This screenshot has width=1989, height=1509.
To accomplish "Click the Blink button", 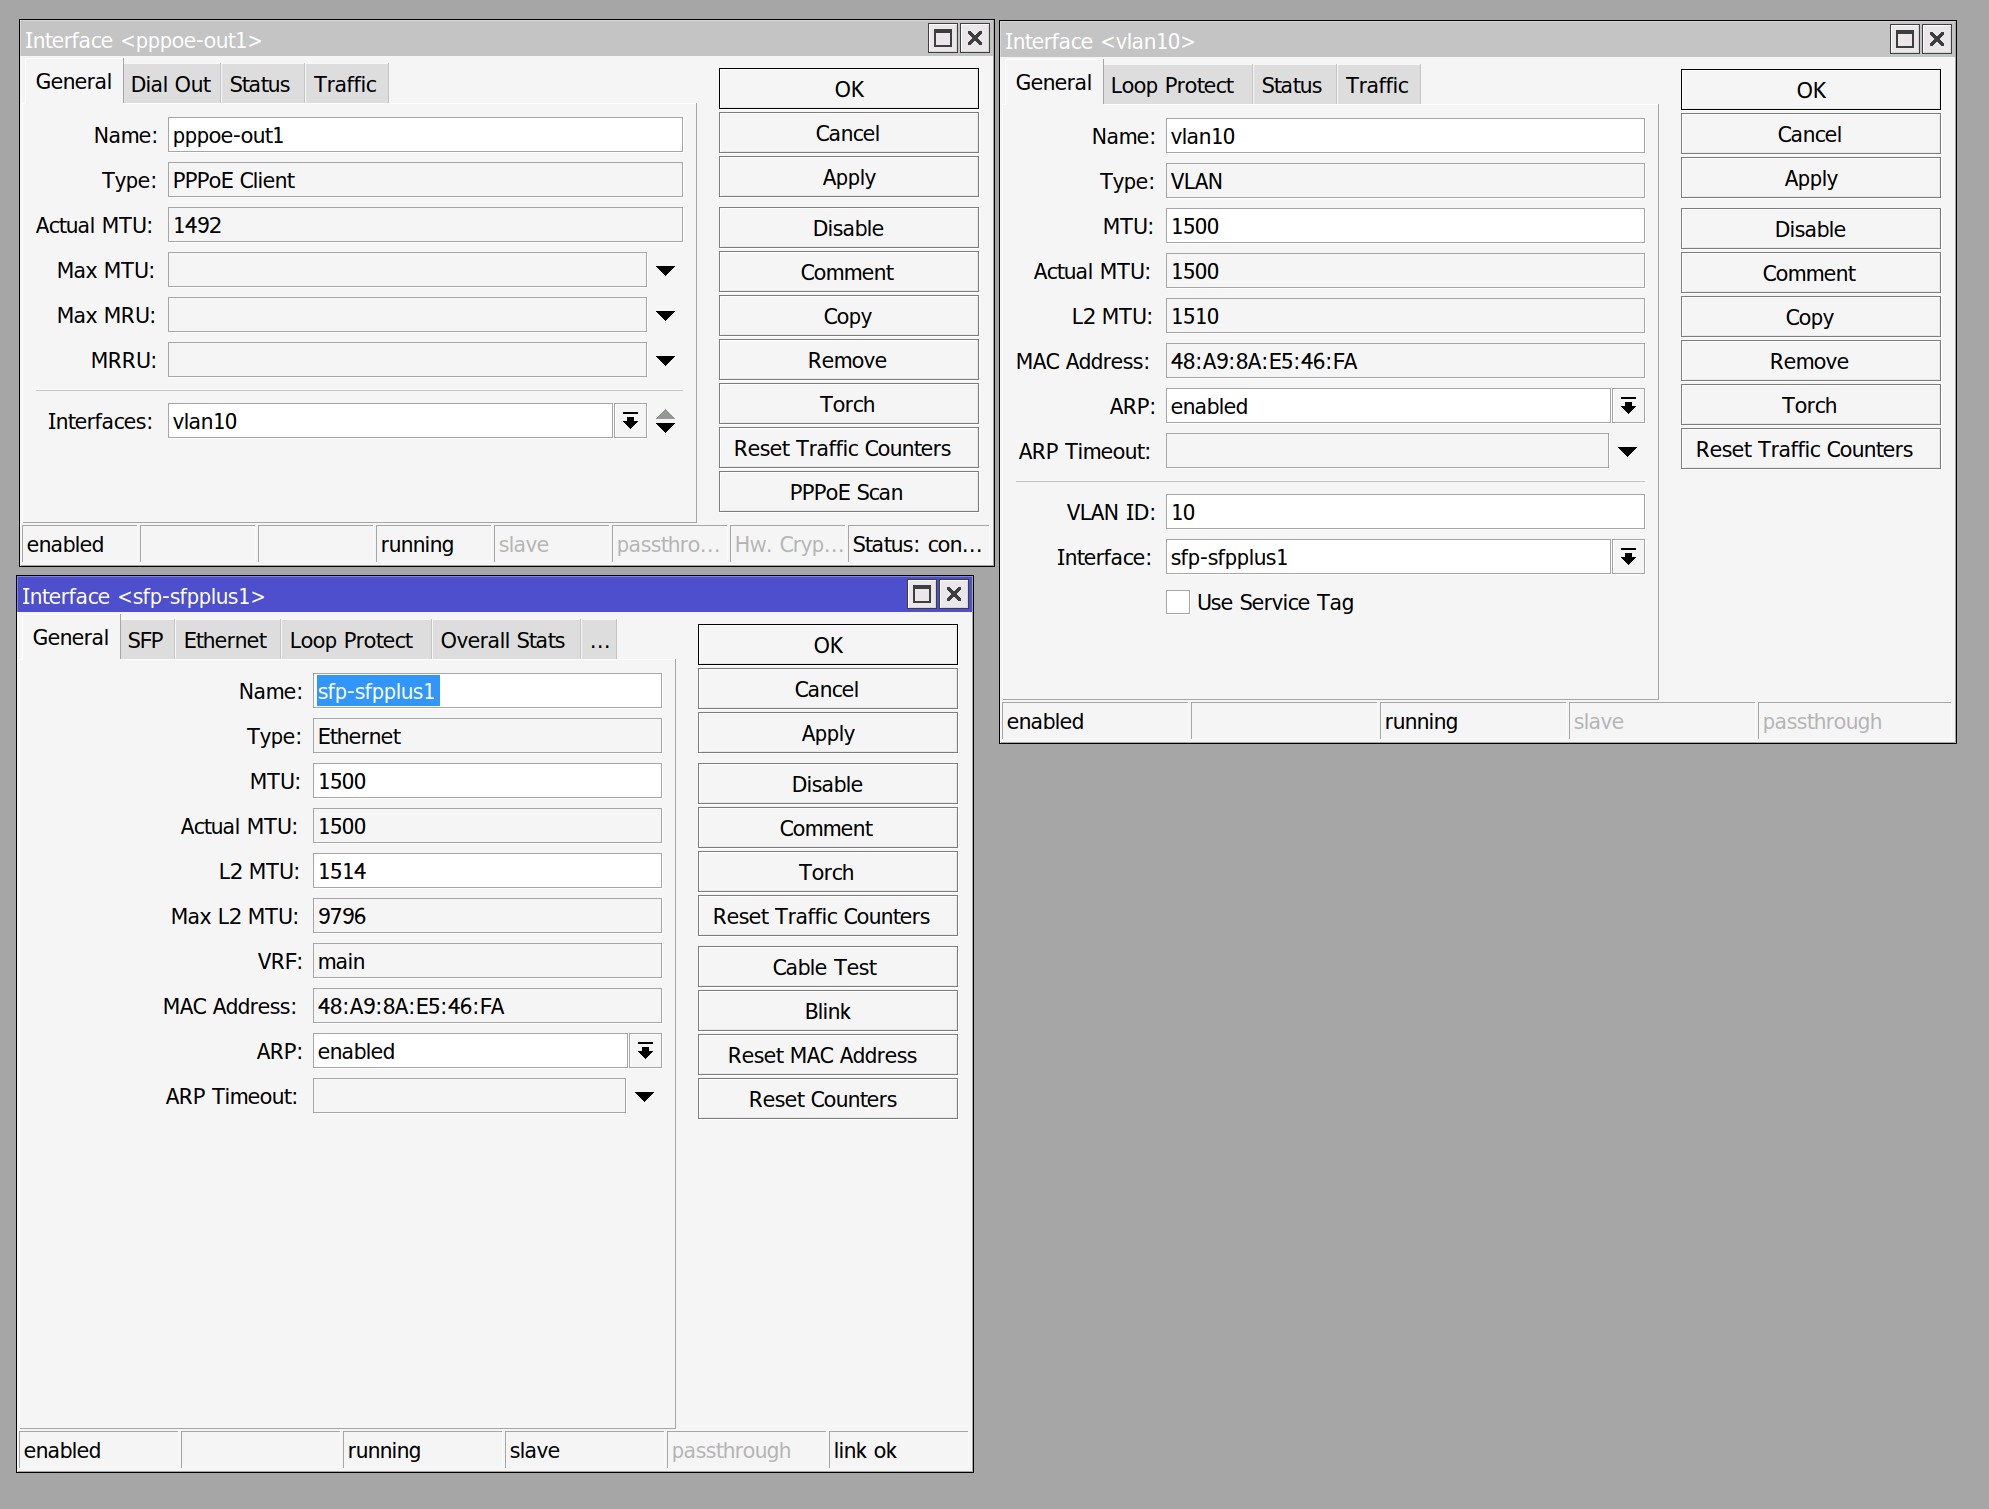I will point(827,1011).
